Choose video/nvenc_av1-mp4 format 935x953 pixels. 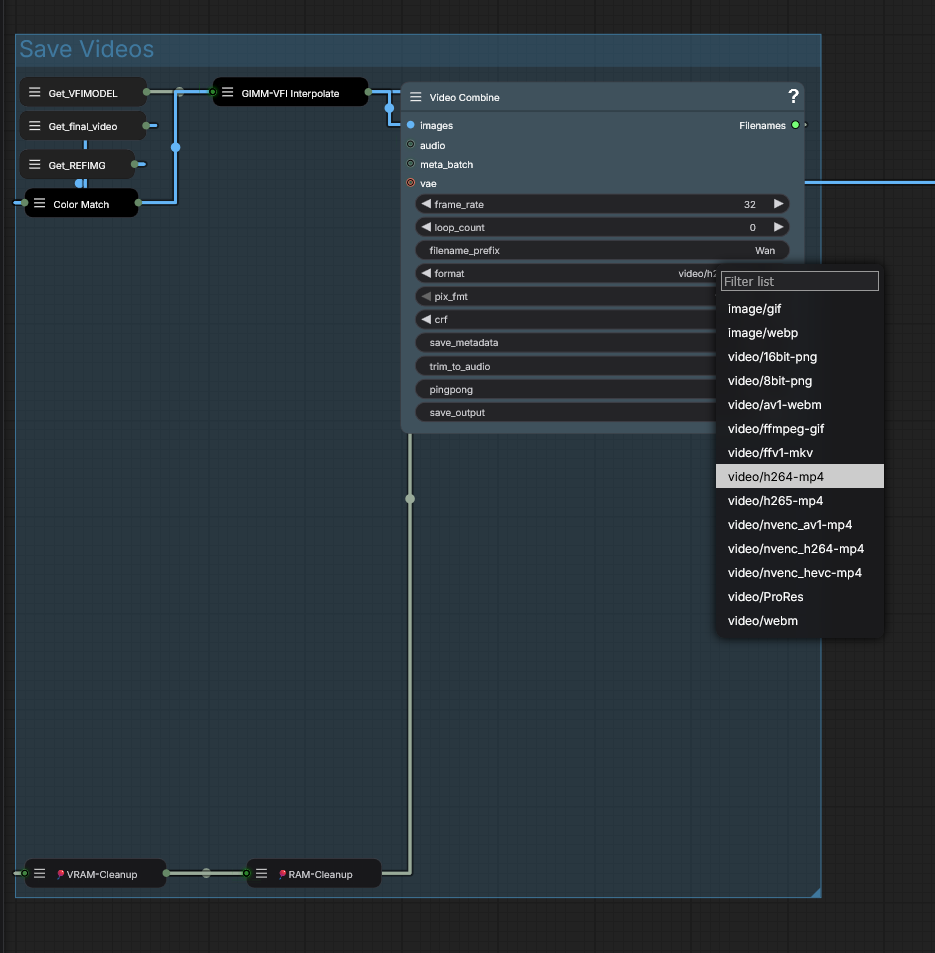pos(799,525)
